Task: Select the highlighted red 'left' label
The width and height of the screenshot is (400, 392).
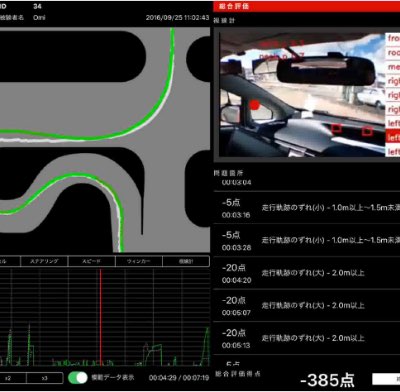Action: coord(393,138)
